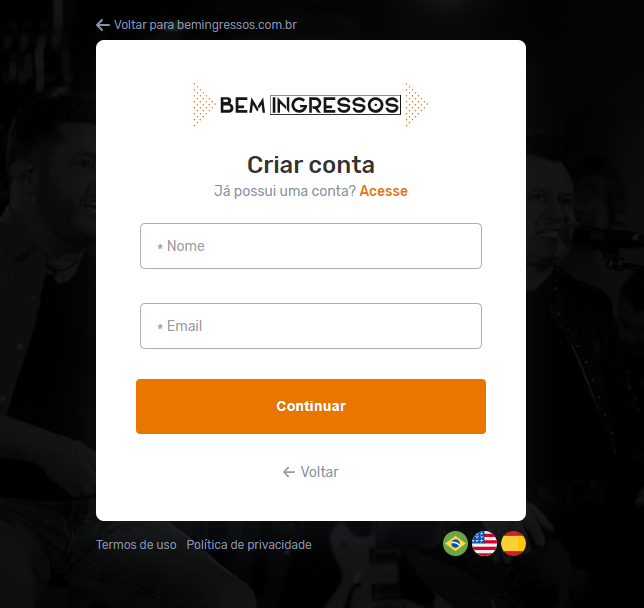Screen dimensions: 644x608
Task: Open the Política de privacidade link
Action: tap(249, 545)
